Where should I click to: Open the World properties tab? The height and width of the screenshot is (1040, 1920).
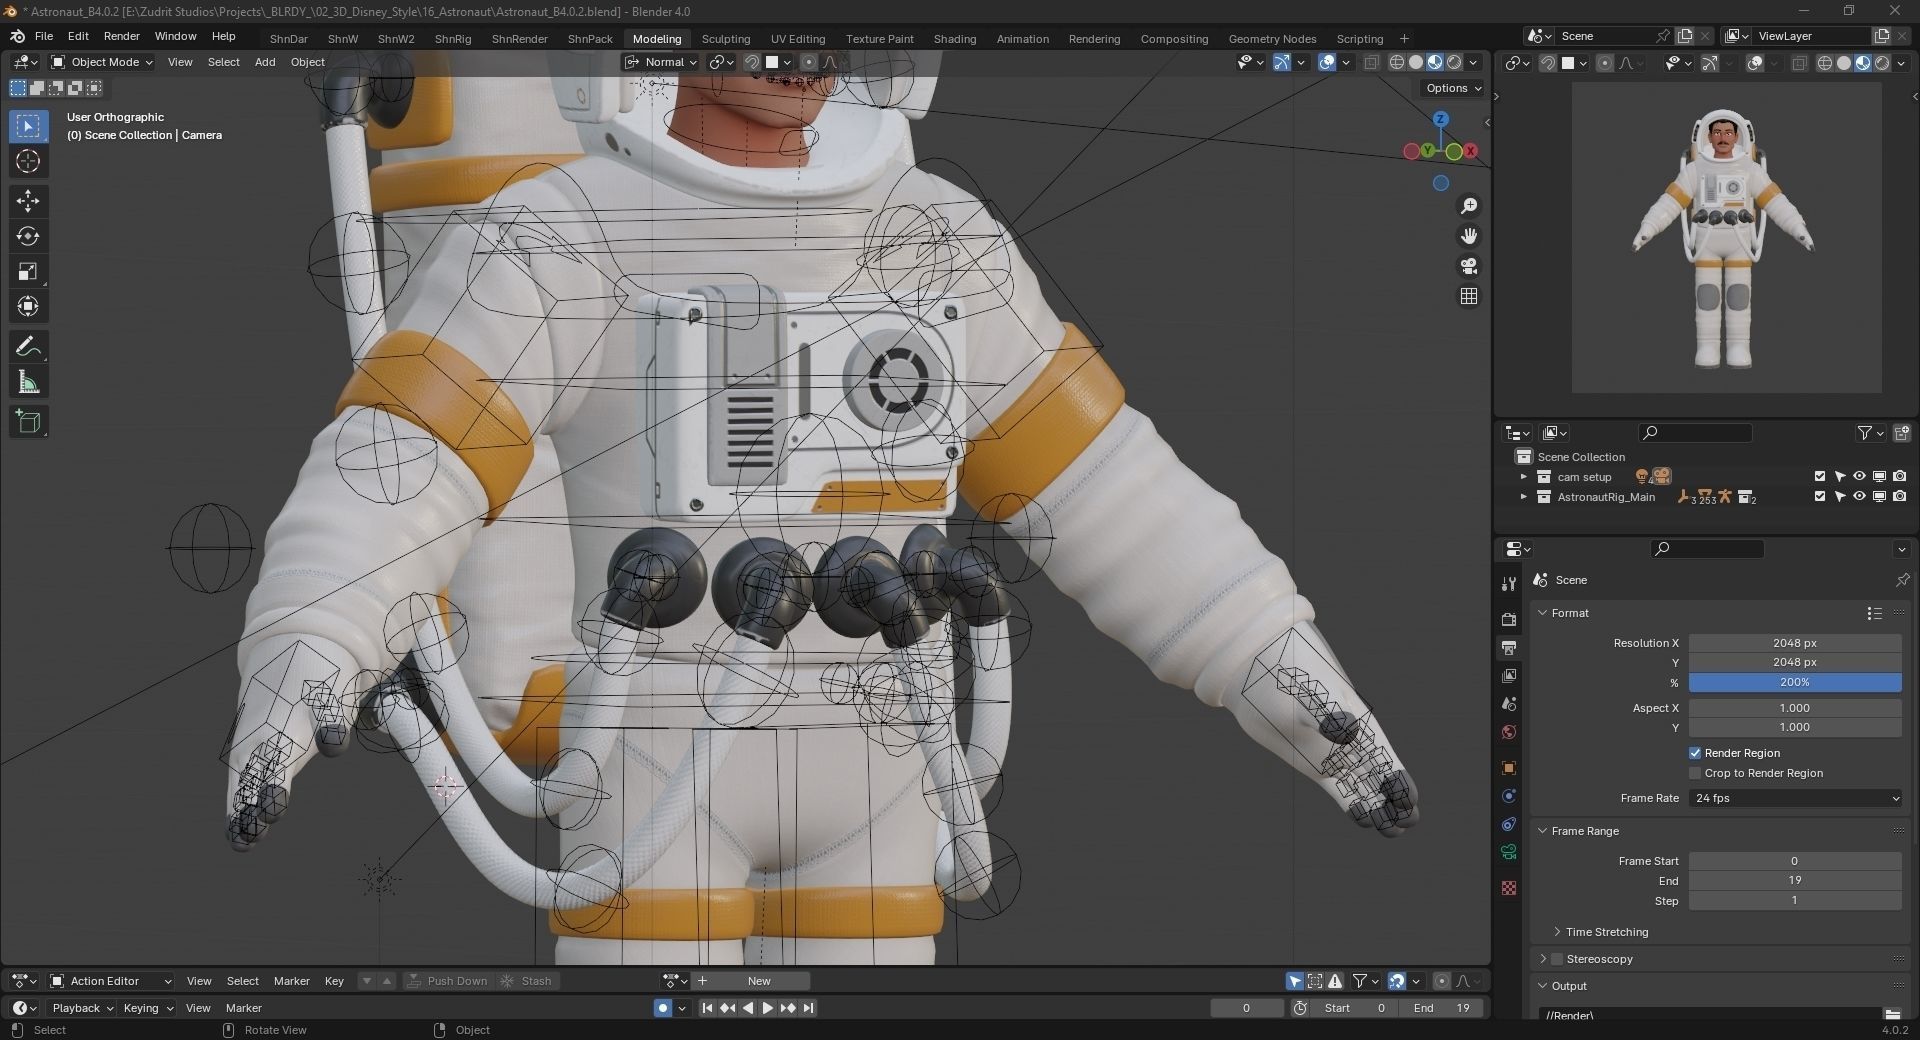[x=1509, y=732]
